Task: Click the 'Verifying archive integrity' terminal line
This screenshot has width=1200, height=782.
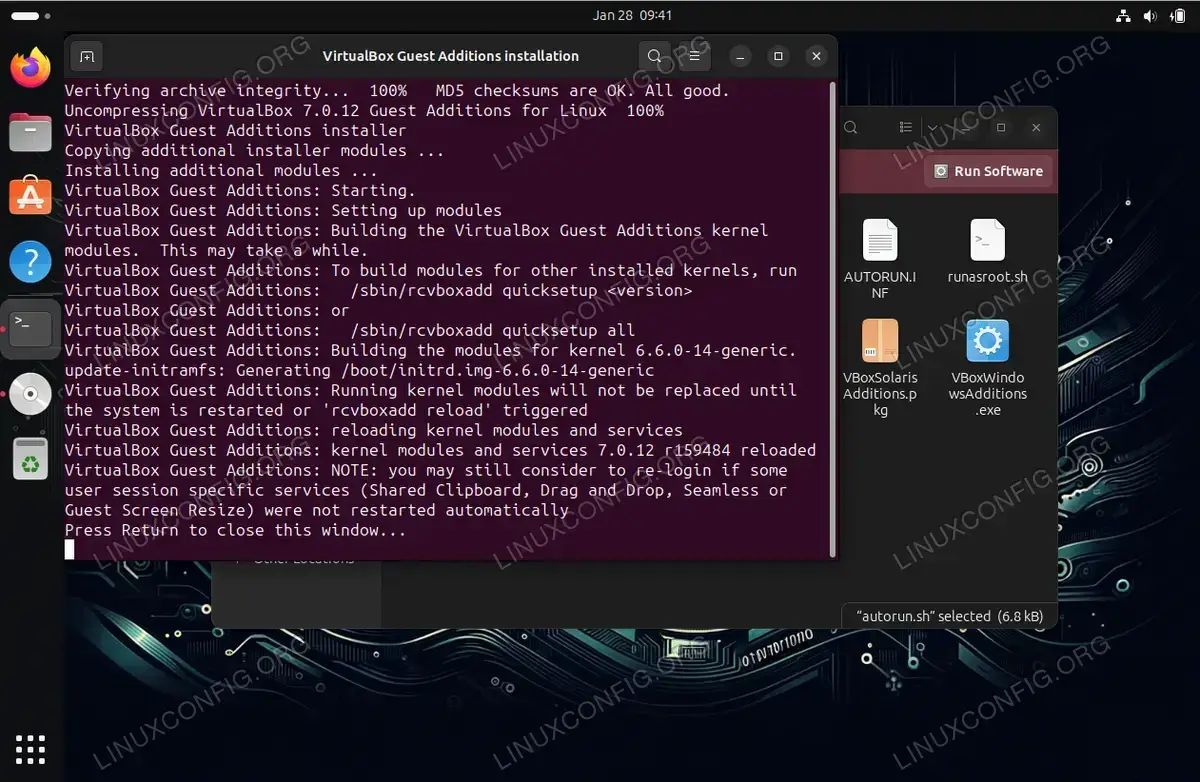Action: 397,90
